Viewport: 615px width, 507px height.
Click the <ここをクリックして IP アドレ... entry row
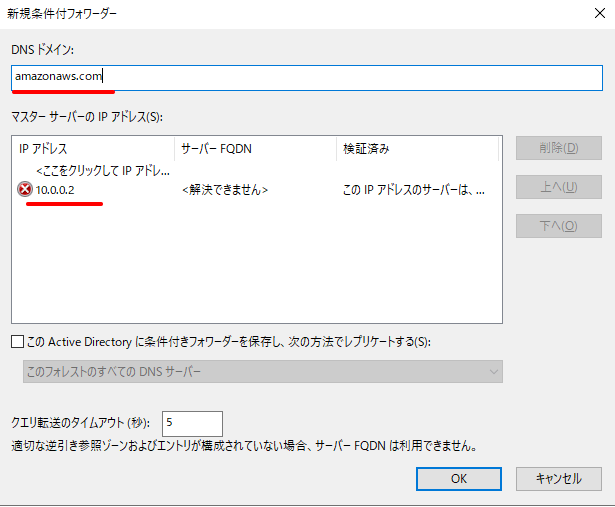(x=103, y=171)
